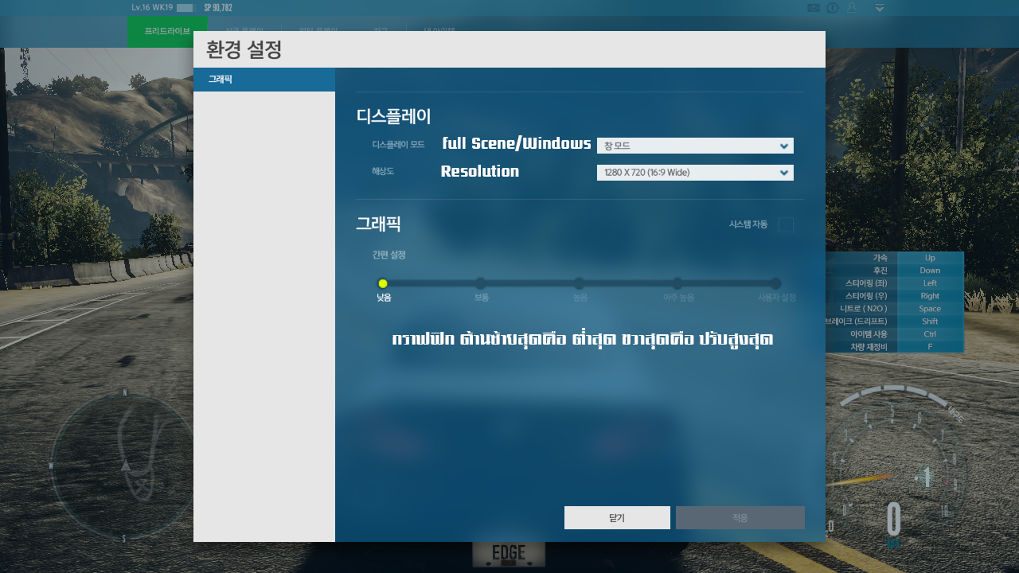
Task: Select the 보통 graphics preset point
Action: pyautogui.click(x=481, y=284)
